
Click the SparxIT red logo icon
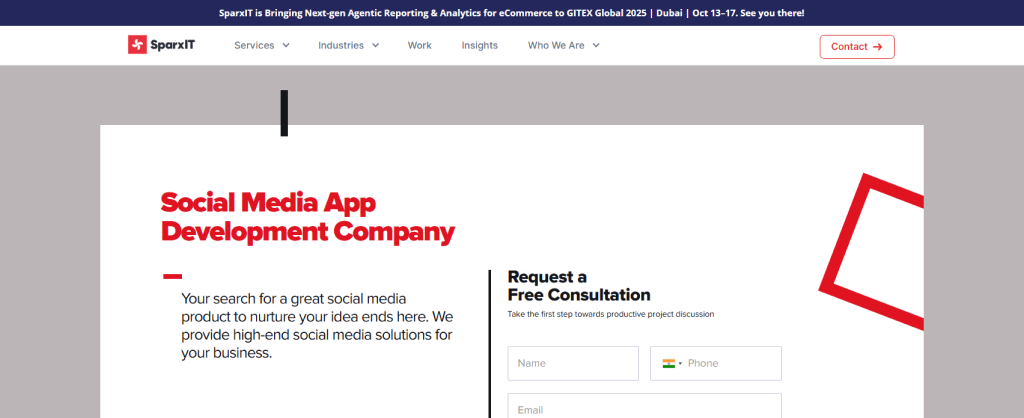coord(137,45)
